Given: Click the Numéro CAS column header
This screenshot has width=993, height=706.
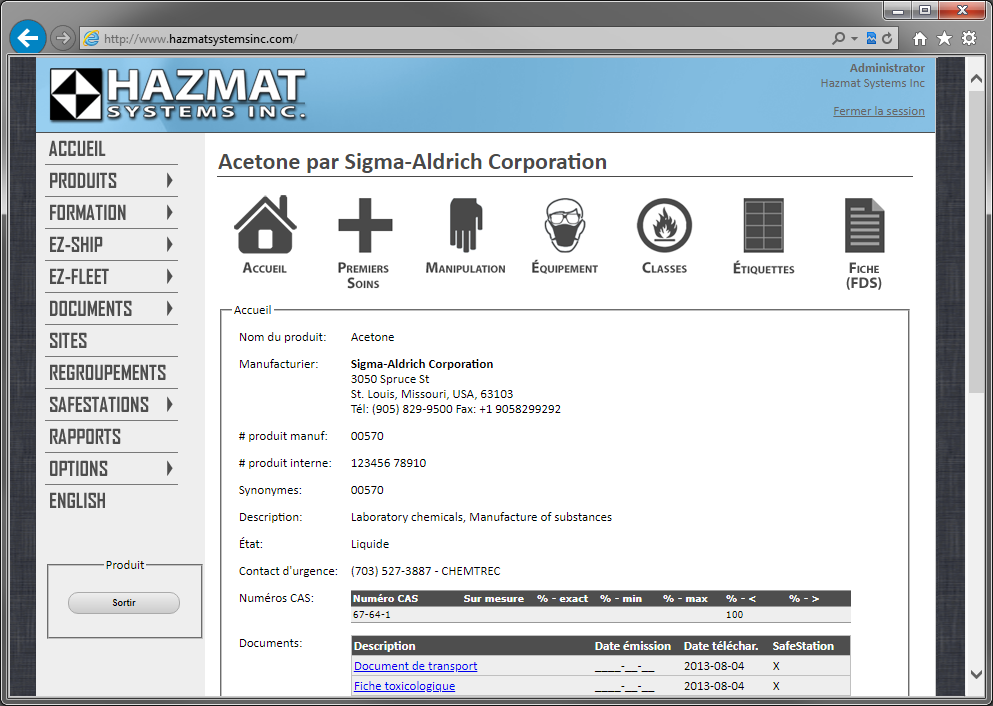Looking at the screenshot, I should click(x=385, y=598).
